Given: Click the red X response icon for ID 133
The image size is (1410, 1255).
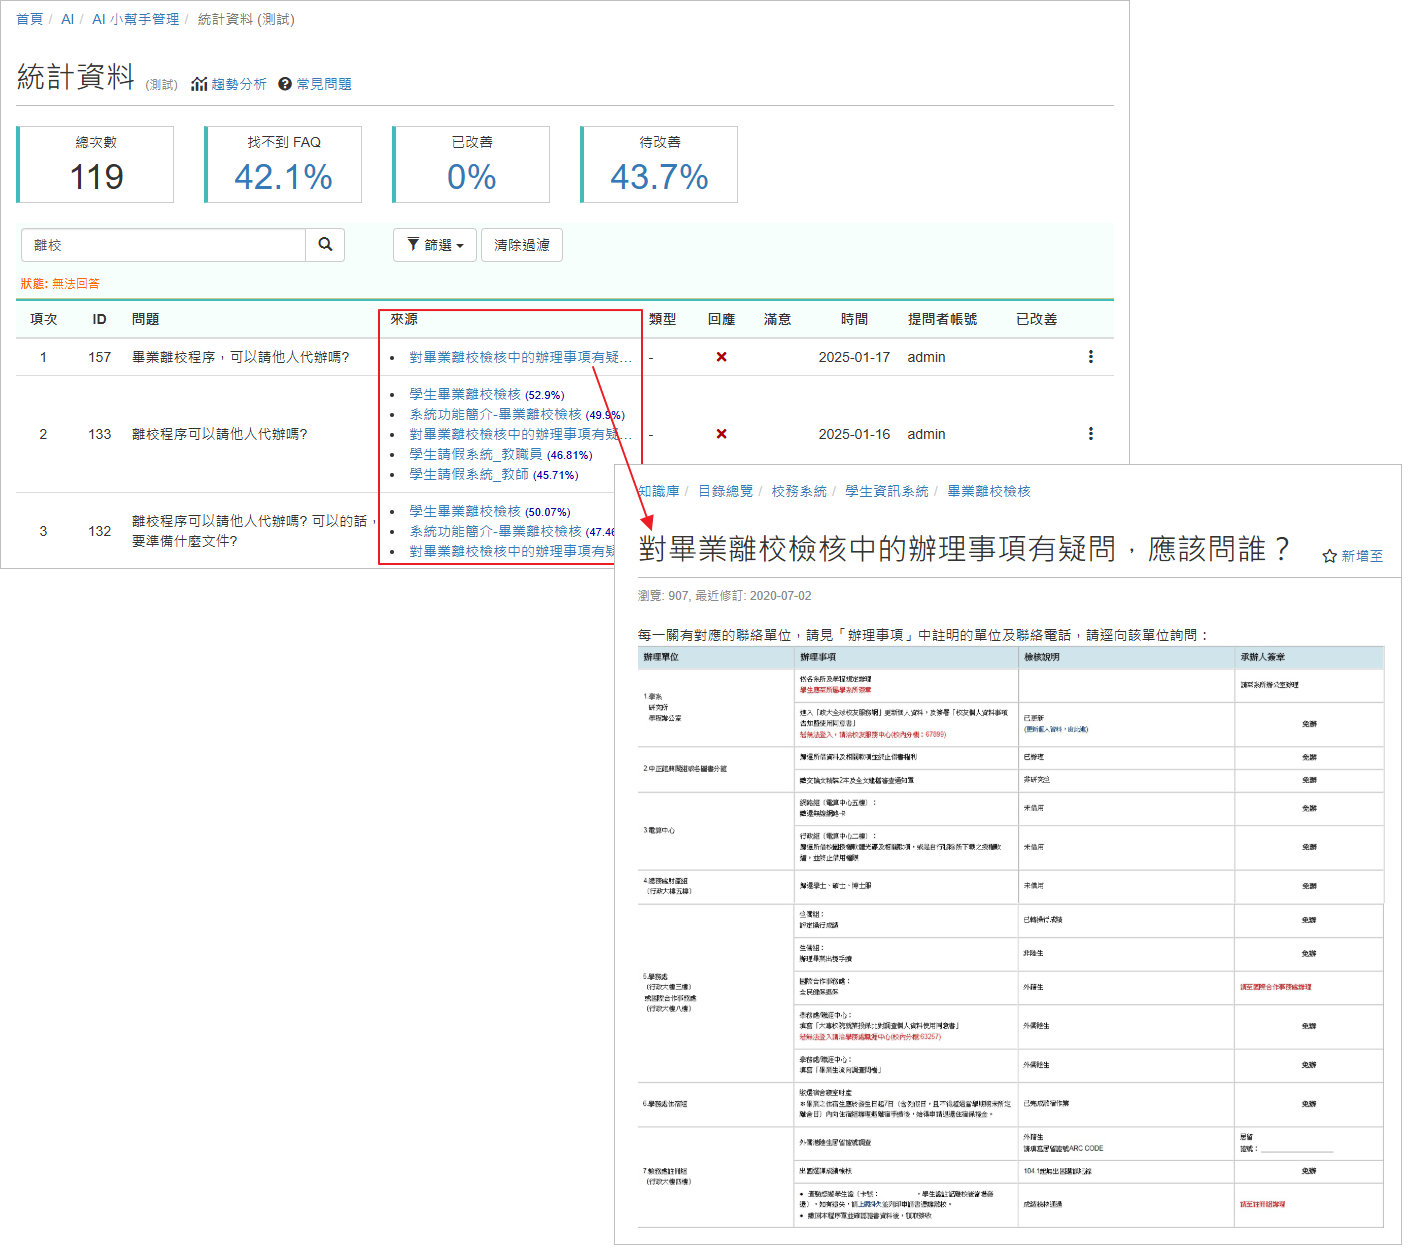Looking at the screenshot, I should [722, 433].
